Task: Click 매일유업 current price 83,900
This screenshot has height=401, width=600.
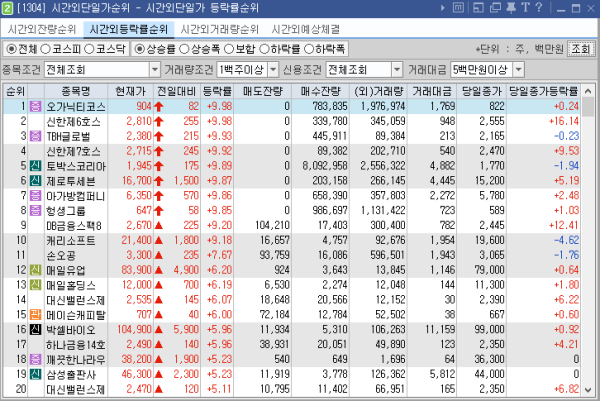Action: 137,270
